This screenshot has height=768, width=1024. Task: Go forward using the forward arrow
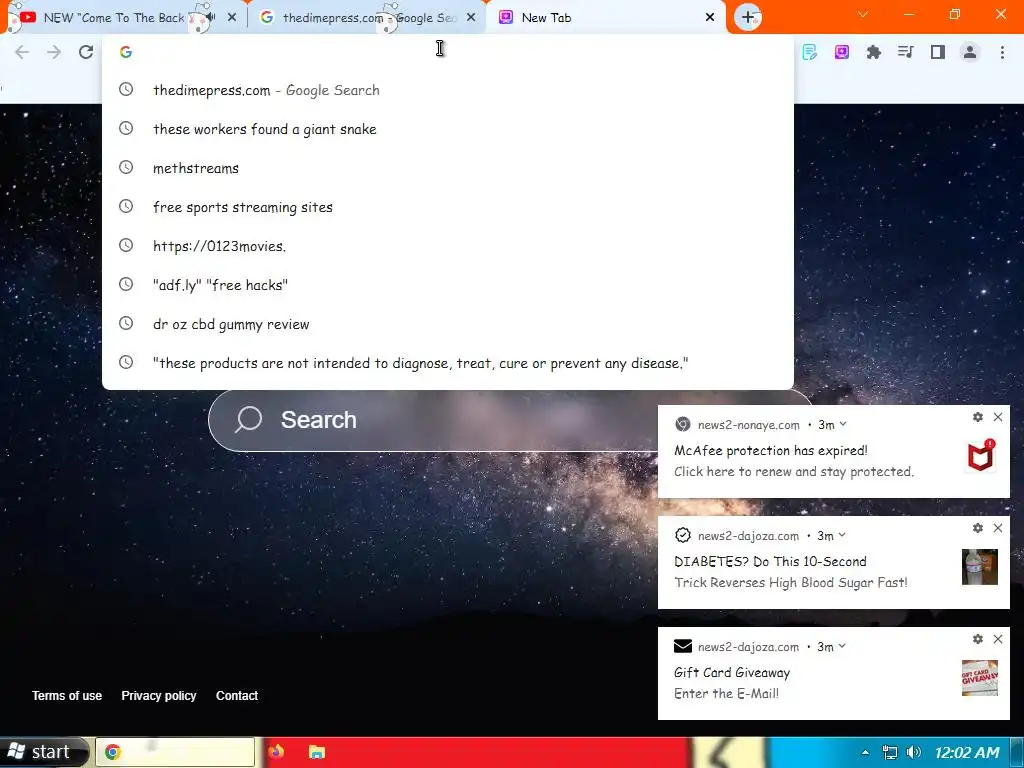click(54, 52)
